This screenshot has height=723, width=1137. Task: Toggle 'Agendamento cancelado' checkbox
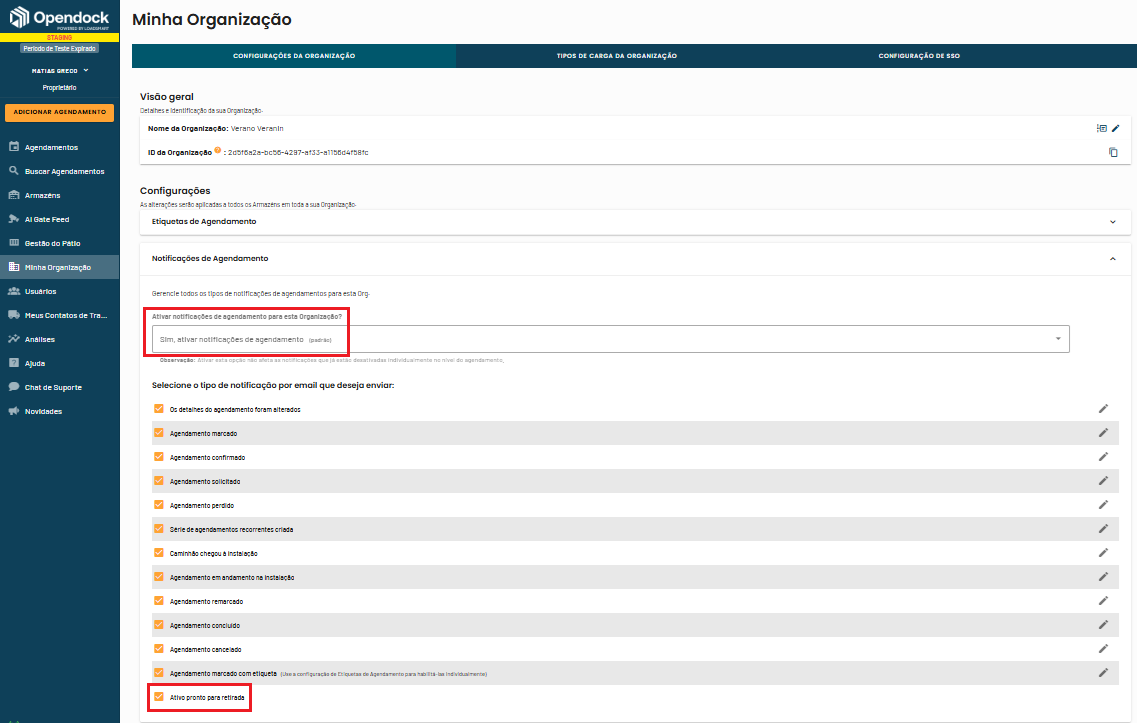[x=159, y=648]
